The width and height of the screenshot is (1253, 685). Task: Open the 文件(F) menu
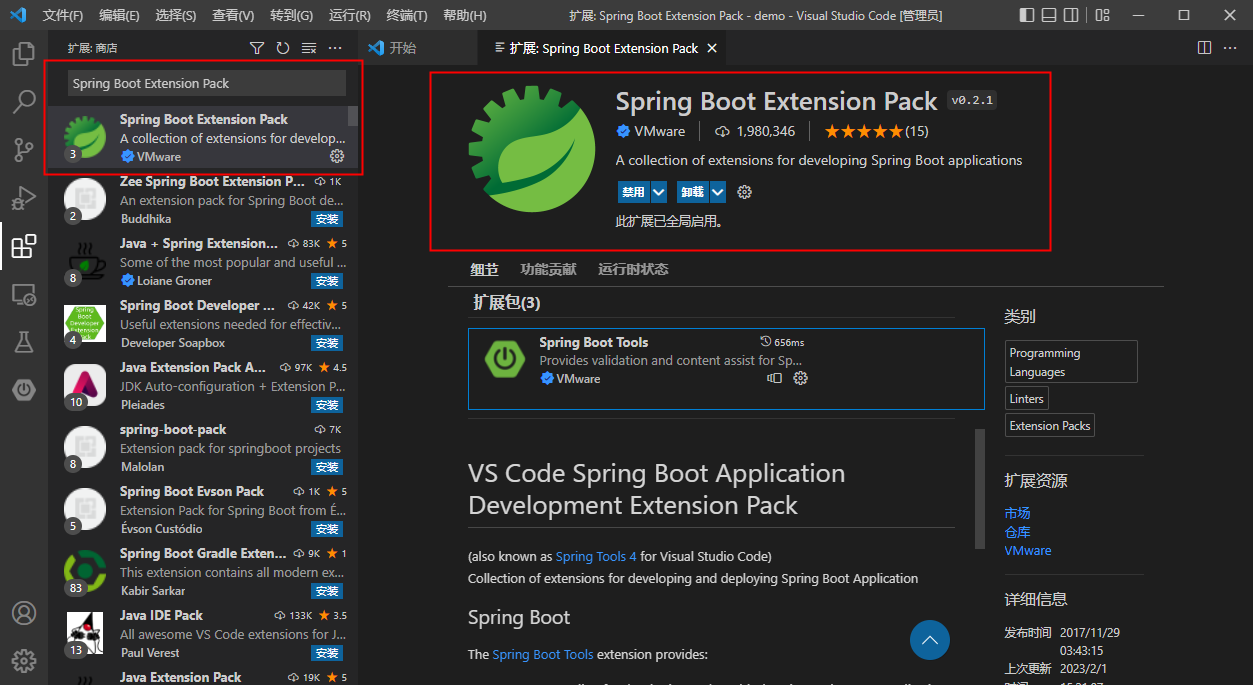[63, 16]
